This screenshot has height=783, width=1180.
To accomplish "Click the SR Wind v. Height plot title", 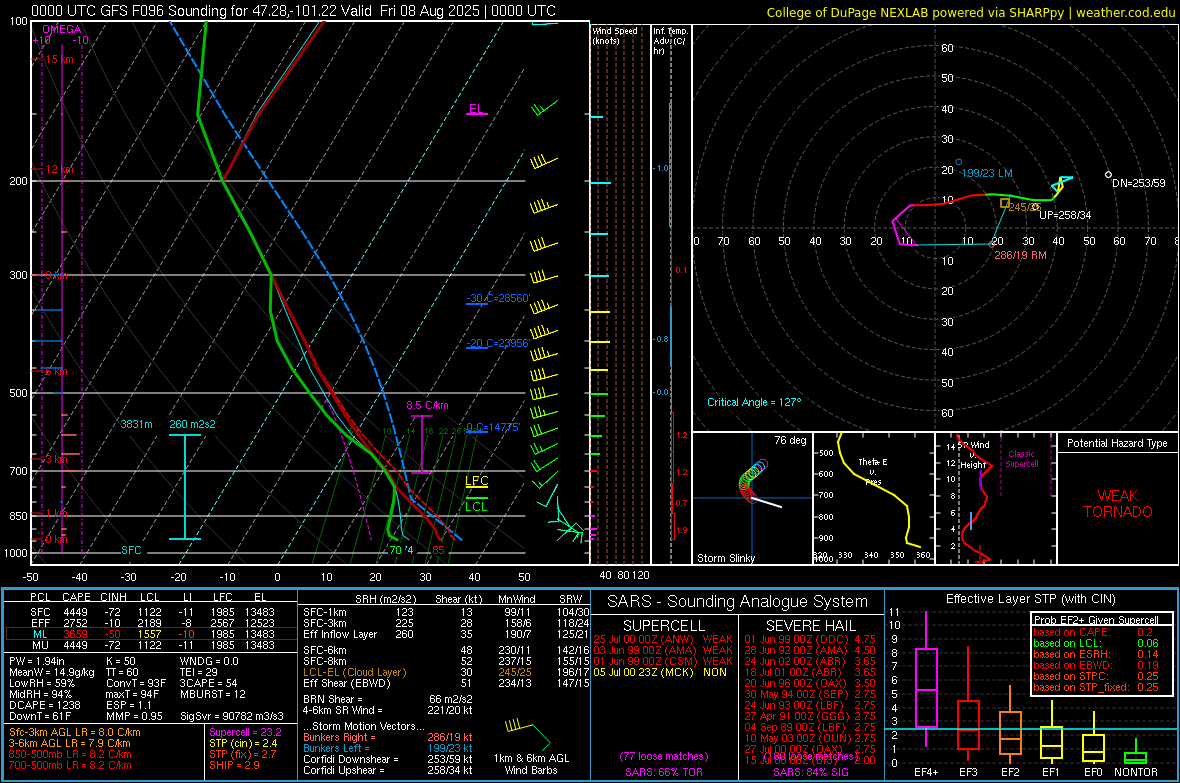I will 973,455.
